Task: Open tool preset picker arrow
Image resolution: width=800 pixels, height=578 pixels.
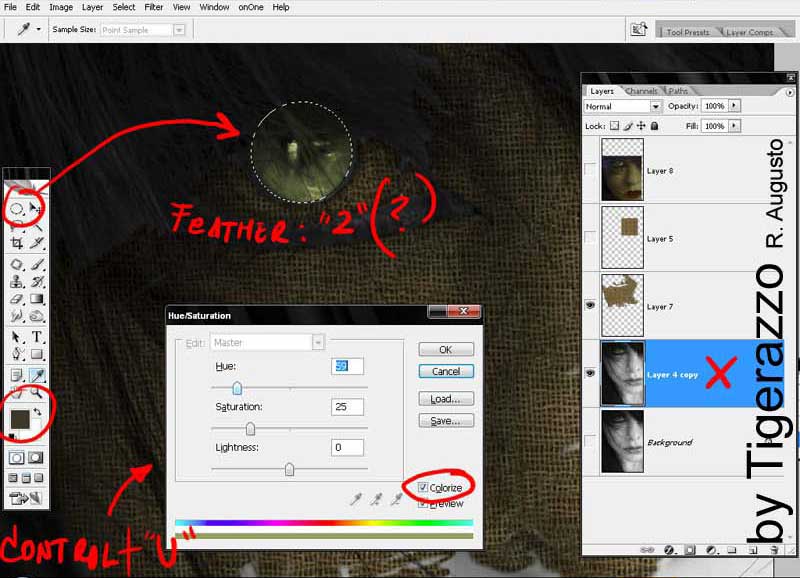Action: pos(38,30)
